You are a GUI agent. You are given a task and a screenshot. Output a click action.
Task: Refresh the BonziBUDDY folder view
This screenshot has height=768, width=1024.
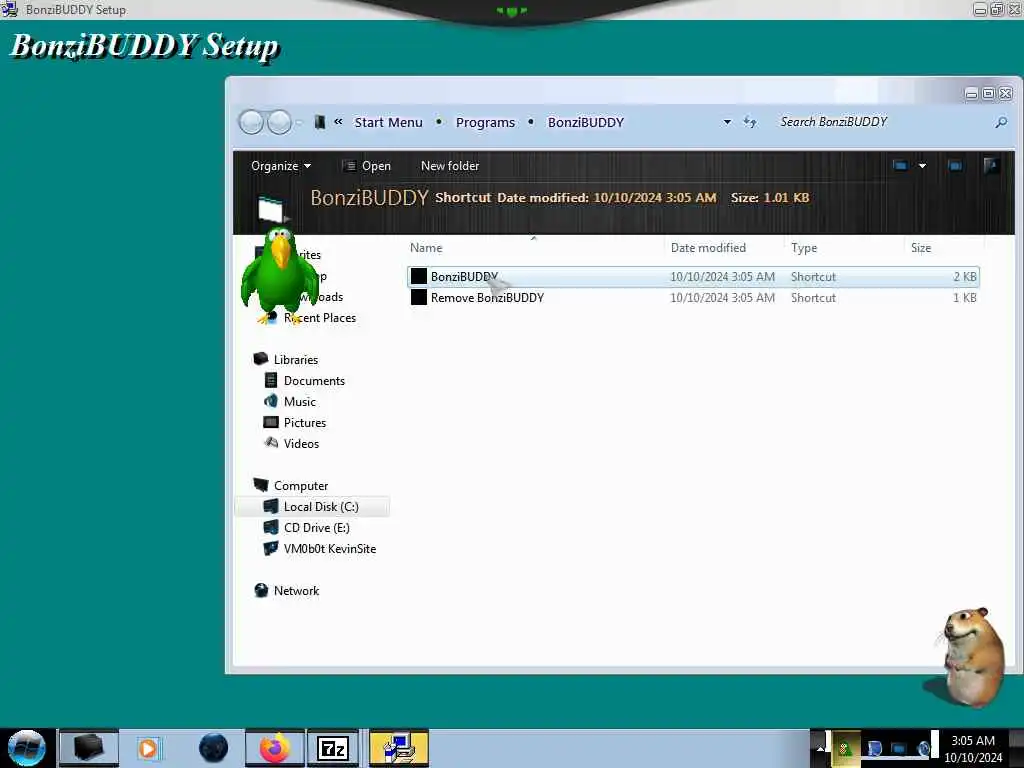[x=750, y=122]
